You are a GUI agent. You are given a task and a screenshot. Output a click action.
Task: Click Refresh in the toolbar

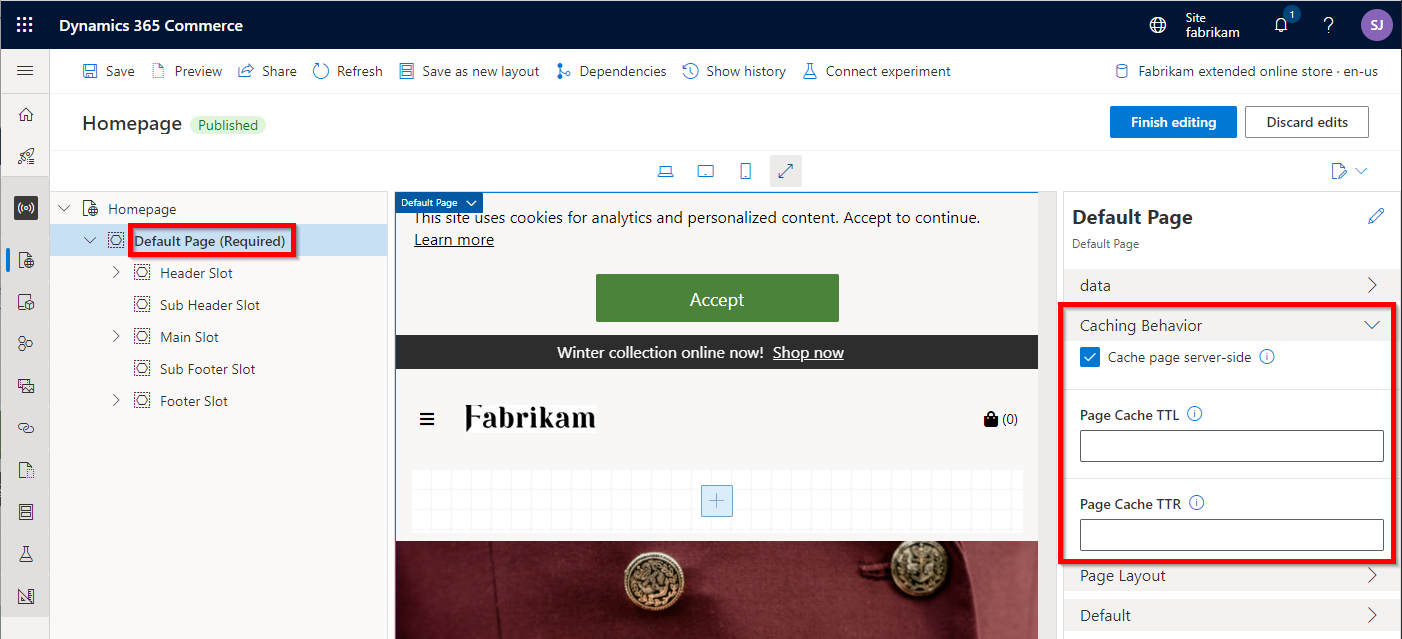(348, 71)
